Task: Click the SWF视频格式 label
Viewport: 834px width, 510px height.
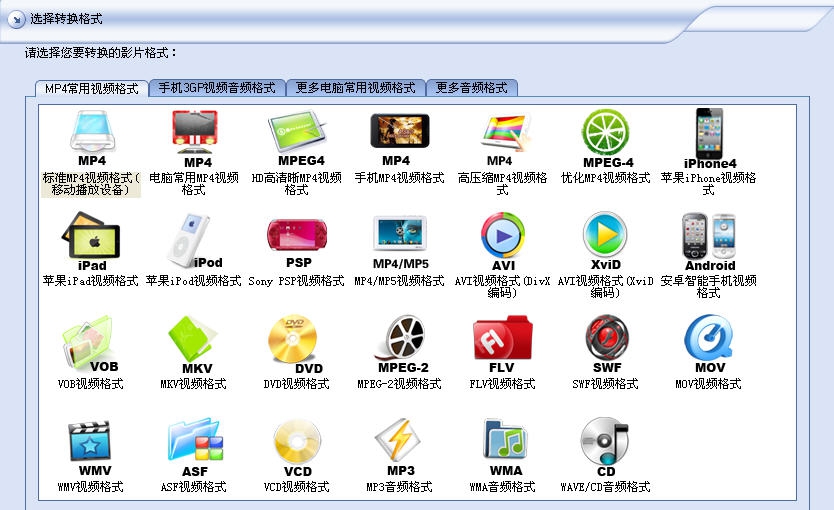Action: (605, 384)
